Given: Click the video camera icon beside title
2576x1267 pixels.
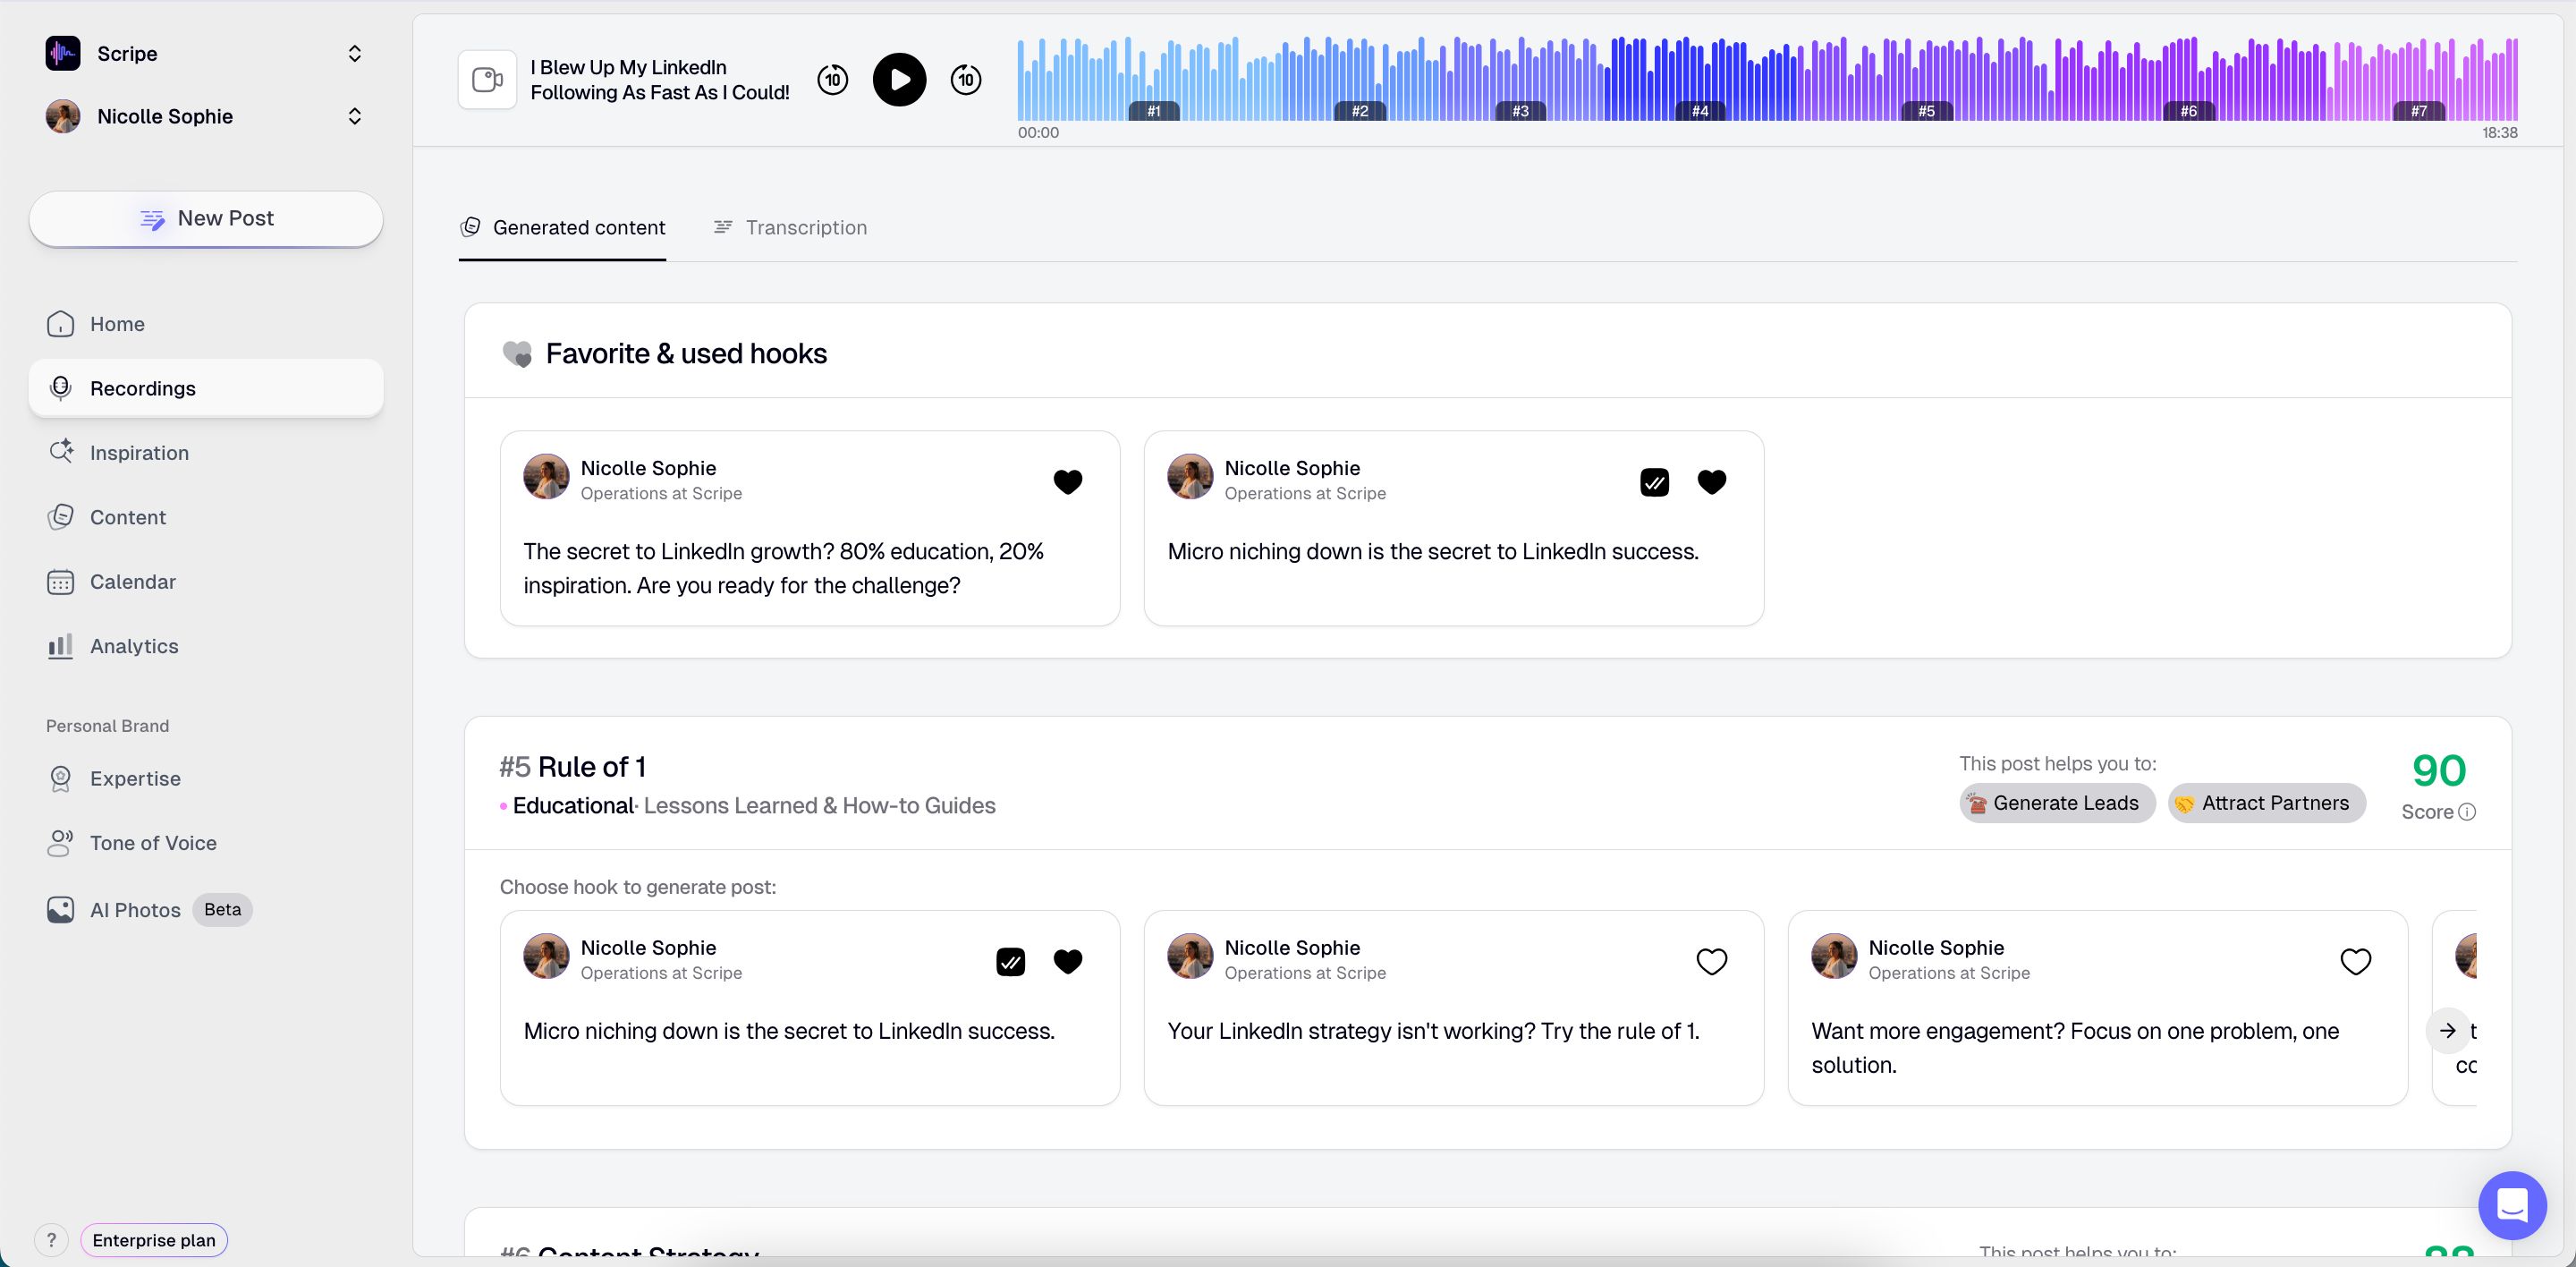Looking at the screenshot, I should click(x=487, y=79).
